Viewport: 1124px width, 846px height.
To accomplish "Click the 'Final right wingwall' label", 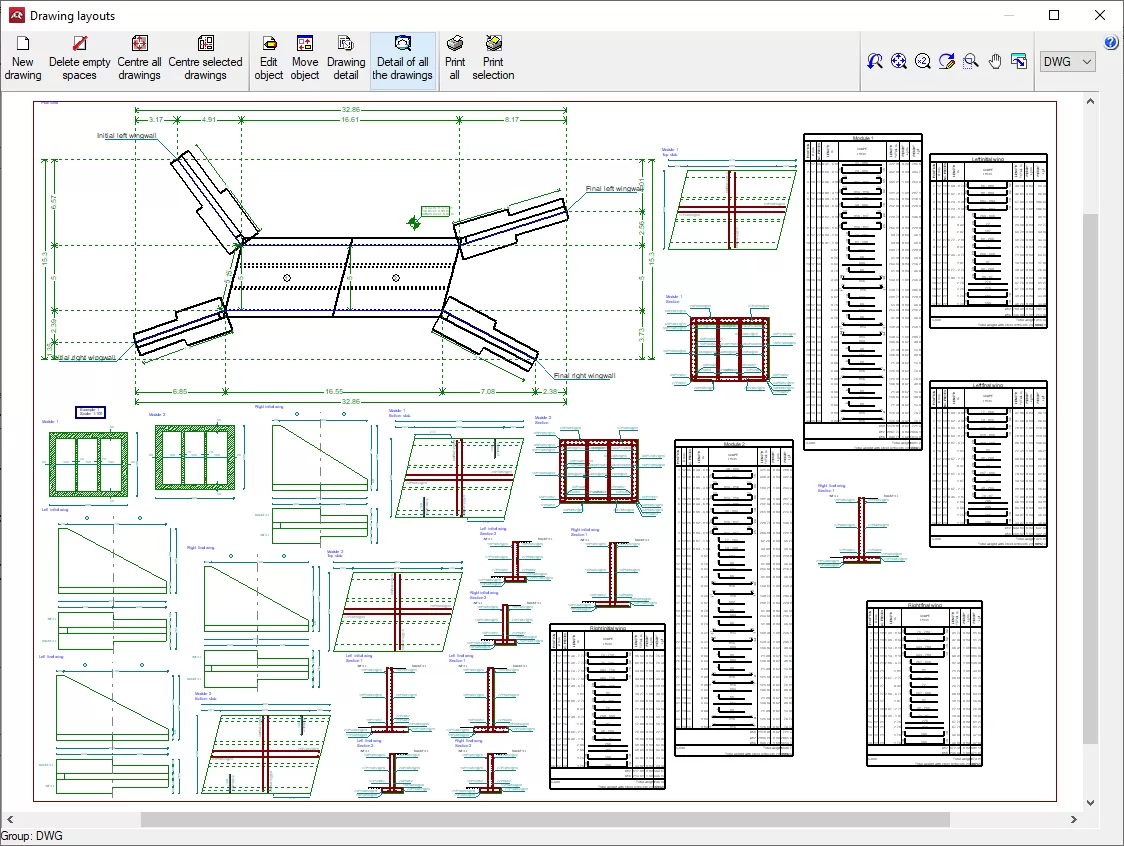I will point(584,376).
